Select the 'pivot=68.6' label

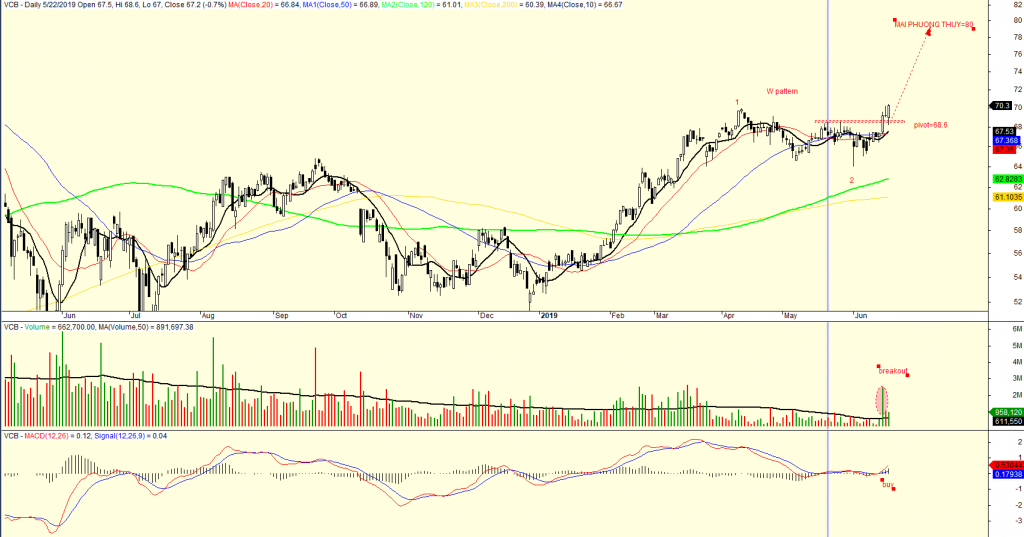tap(930, 125)
